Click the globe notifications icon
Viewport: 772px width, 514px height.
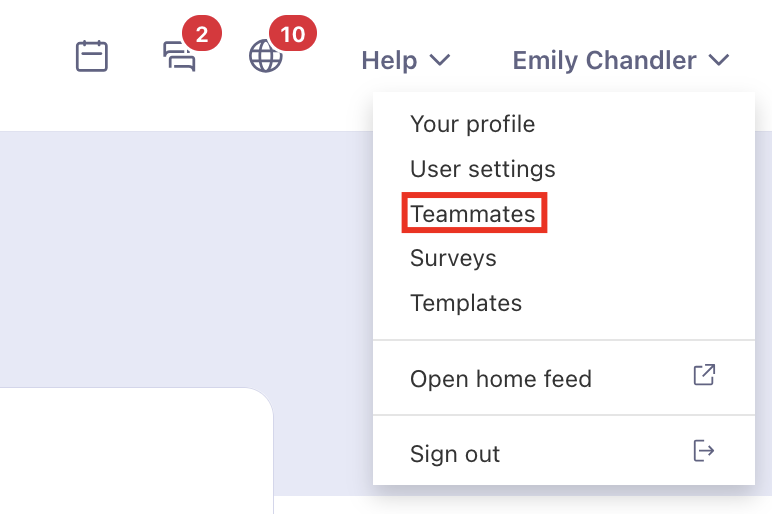[265, 56]
